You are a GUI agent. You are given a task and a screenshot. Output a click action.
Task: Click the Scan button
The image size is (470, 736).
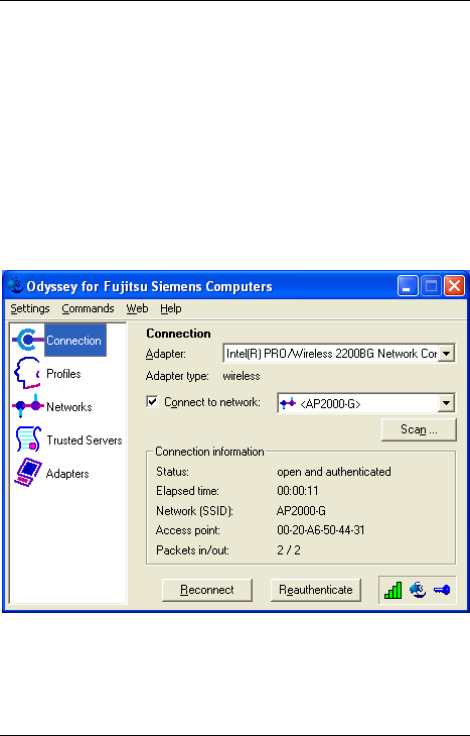tap(419, 429)
